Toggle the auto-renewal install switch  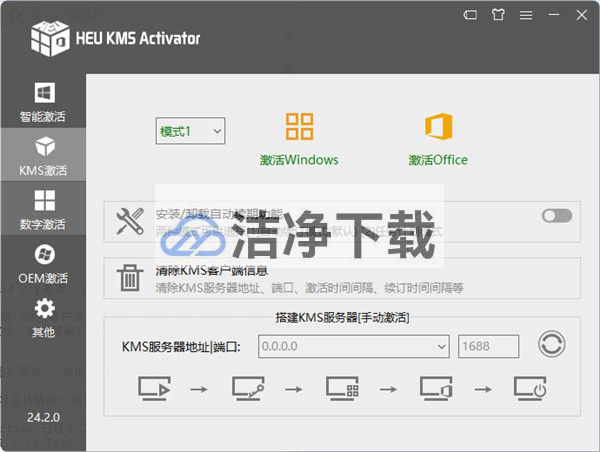[x=557, y=215]
